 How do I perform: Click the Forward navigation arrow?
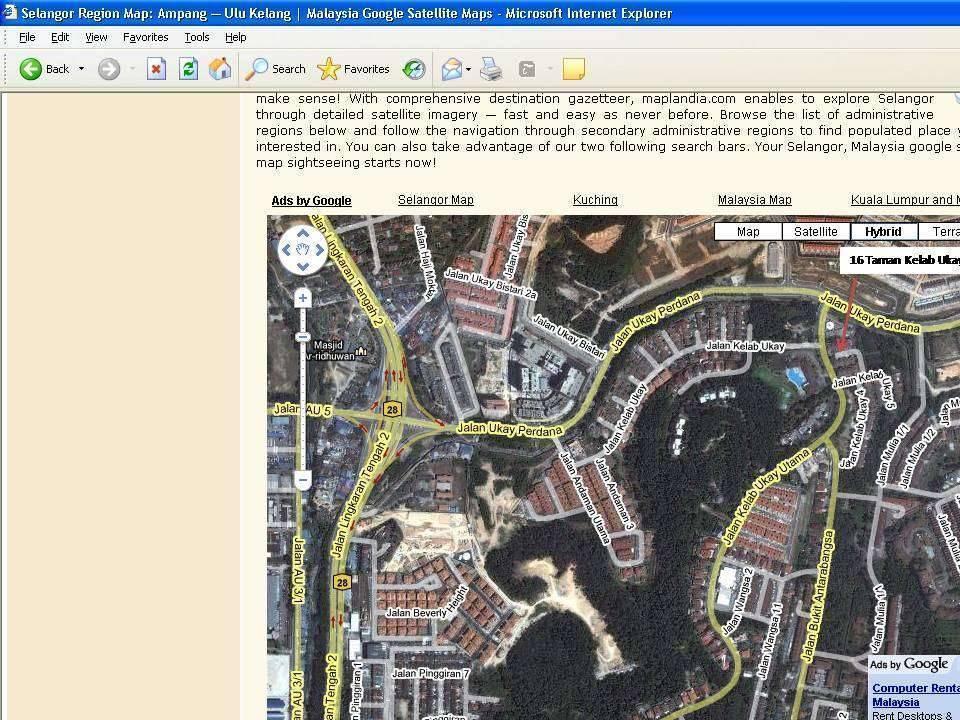pyautogui.click(x=109, y=69)
